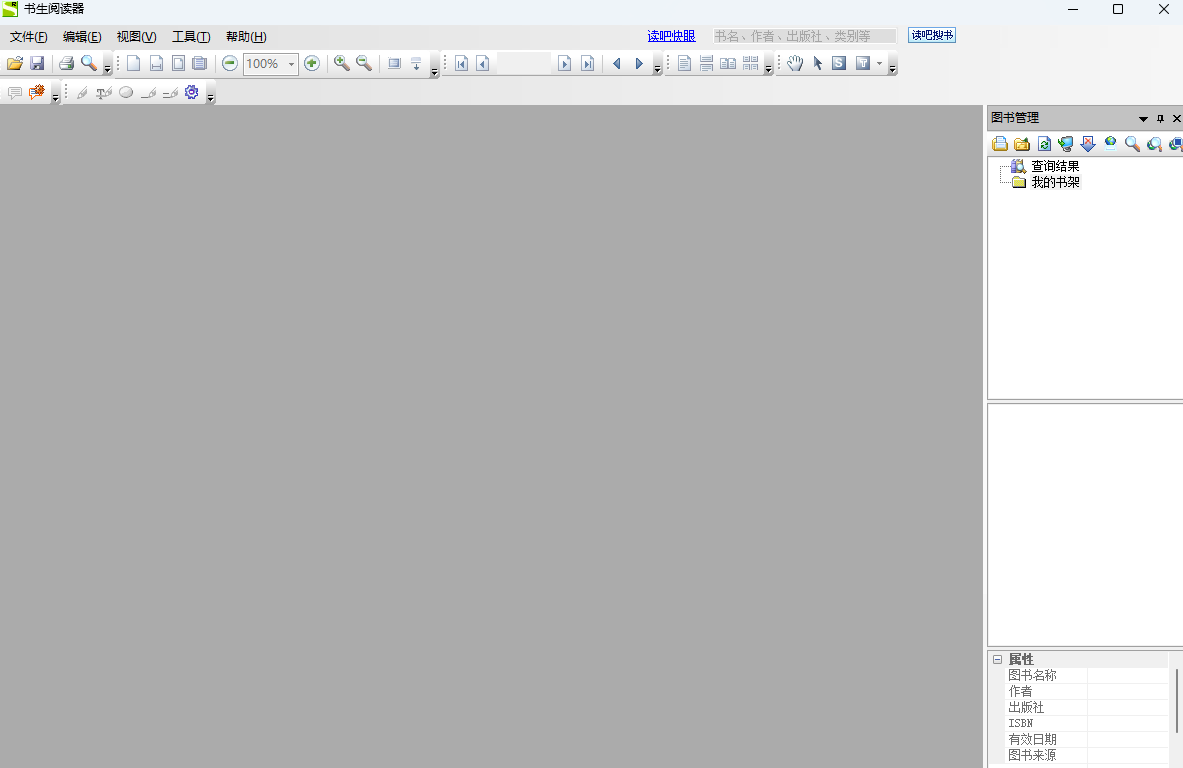
Task: Open the 文件(F) menu
Action: (x=29, y=36)
